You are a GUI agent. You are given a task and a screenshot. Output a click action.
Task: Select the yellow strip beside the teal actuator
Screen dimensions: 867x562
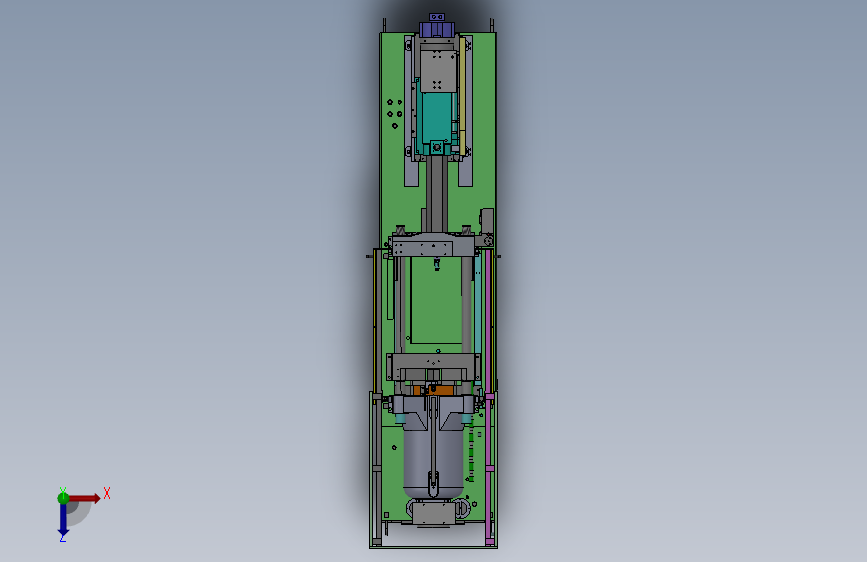click(462, 95)
